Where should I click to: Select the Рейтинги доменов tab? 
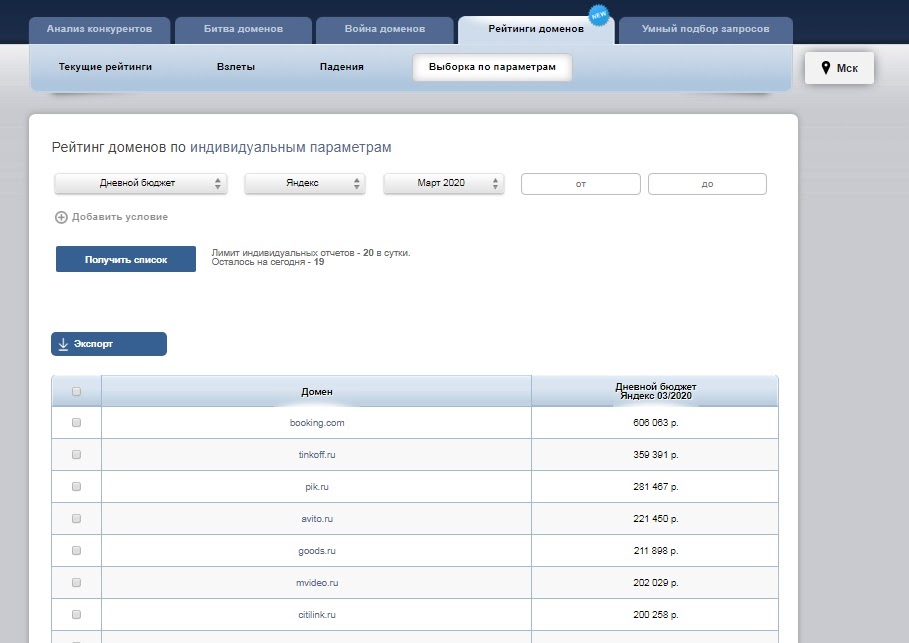tap(536, 30)
